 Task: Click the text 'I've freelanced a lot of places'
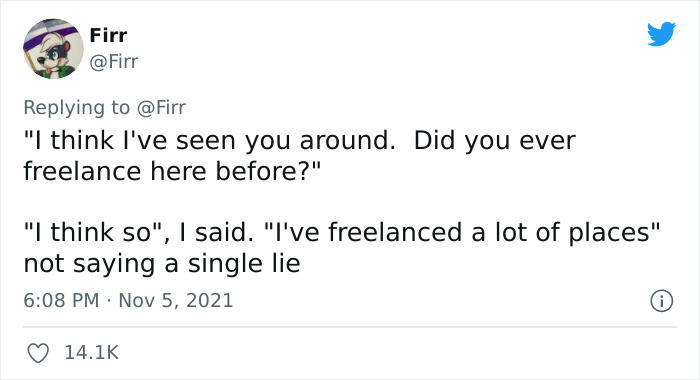tap(462, 233)
